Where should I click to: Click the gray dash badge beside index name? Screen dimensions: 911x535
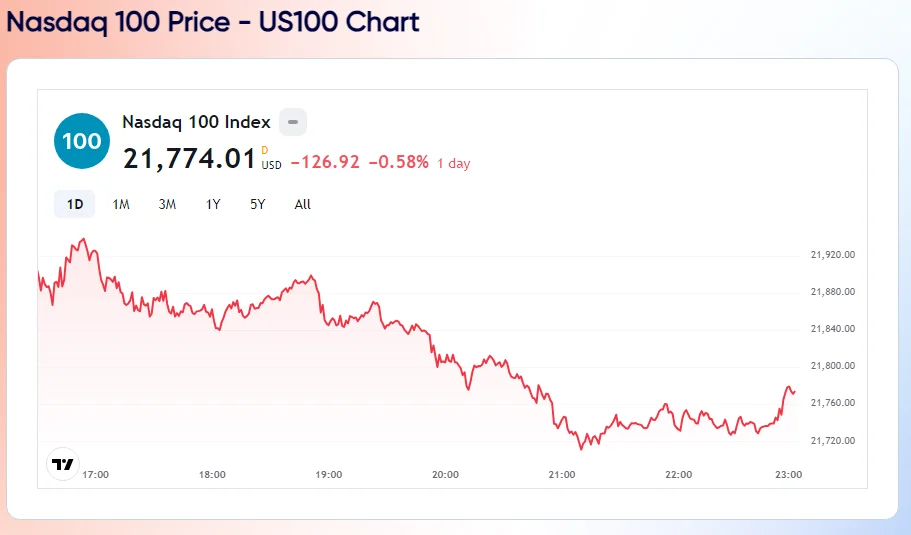(292, 122)
